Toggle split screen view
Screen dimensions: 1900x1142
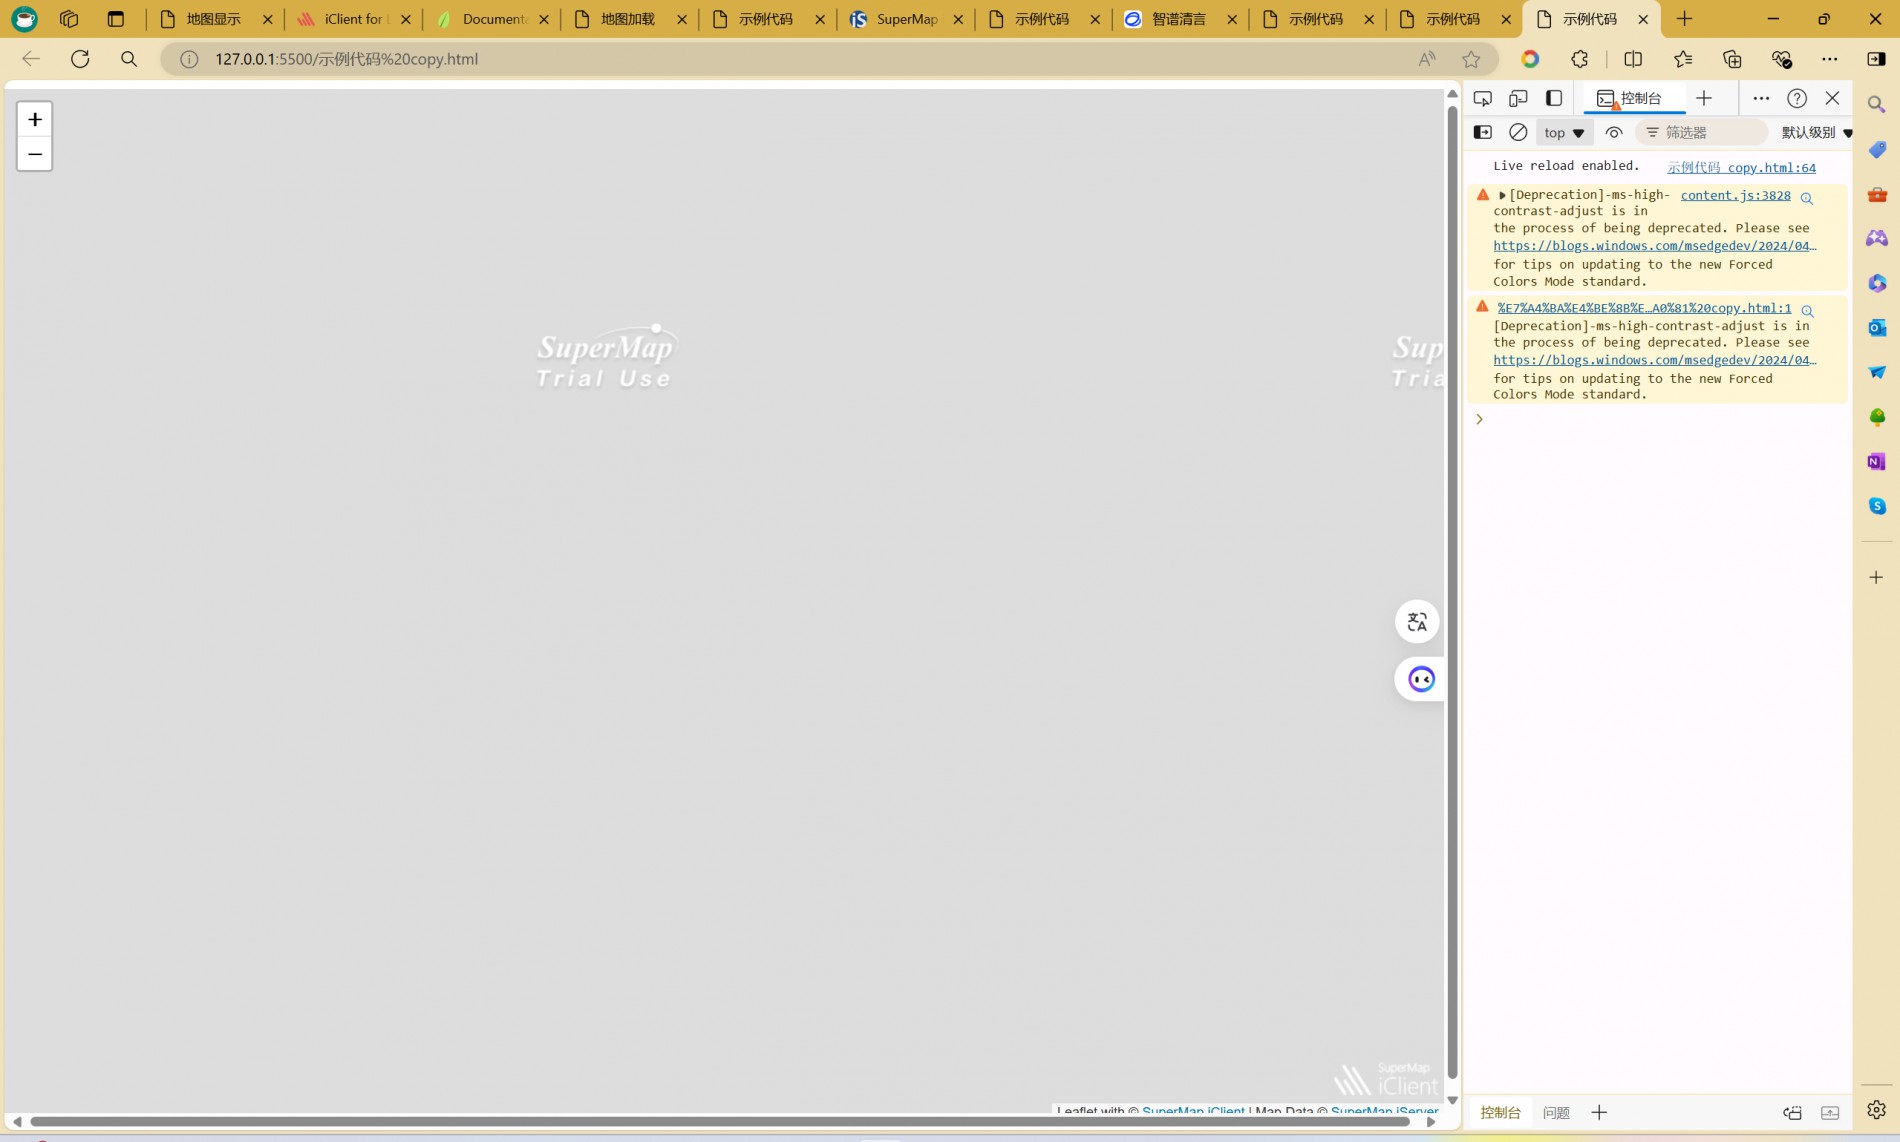pos(1633,59)
